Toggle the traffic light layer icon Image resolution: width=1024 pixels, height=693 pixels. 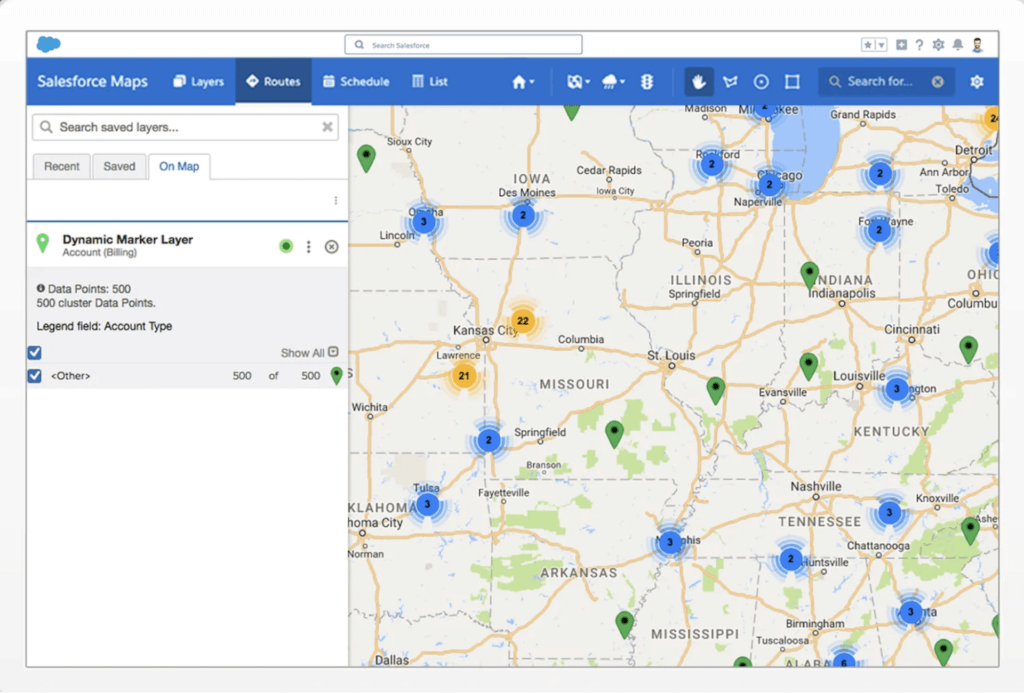click(647, 82)
